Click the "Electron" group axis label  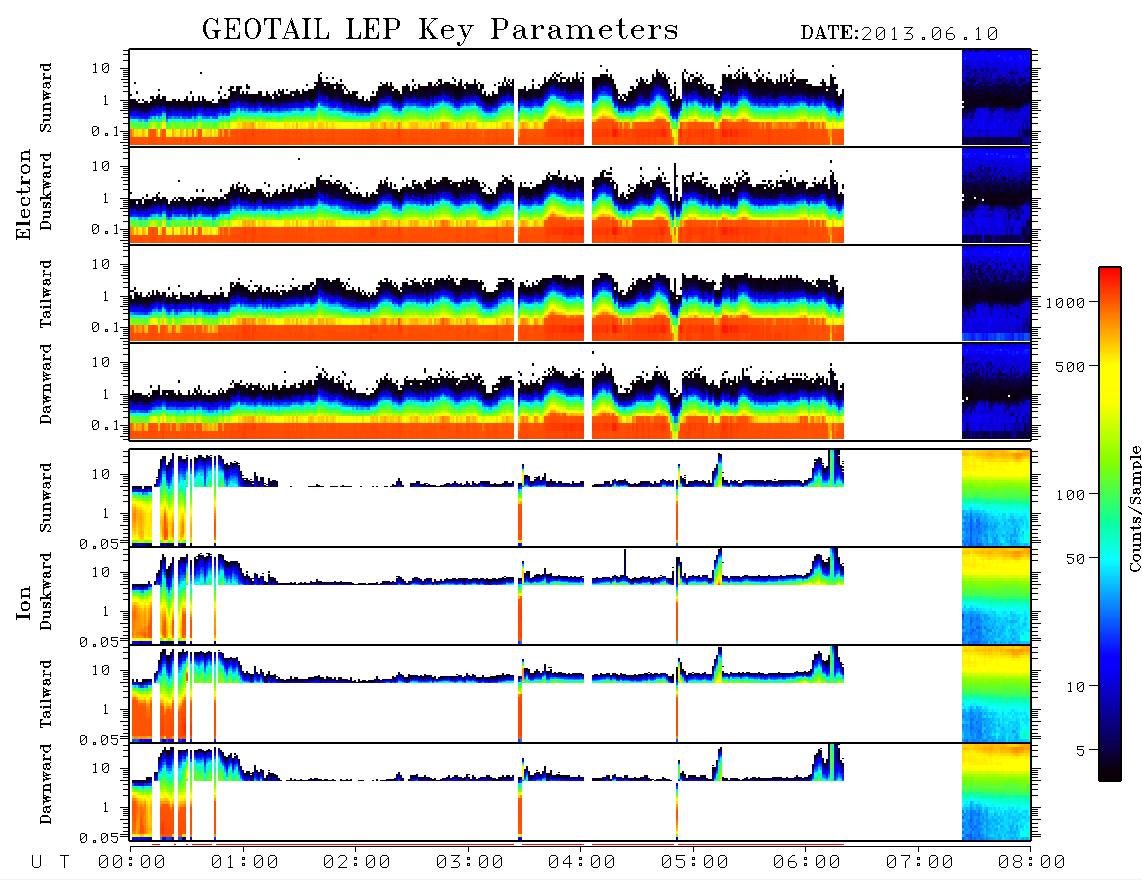point(23,194)
